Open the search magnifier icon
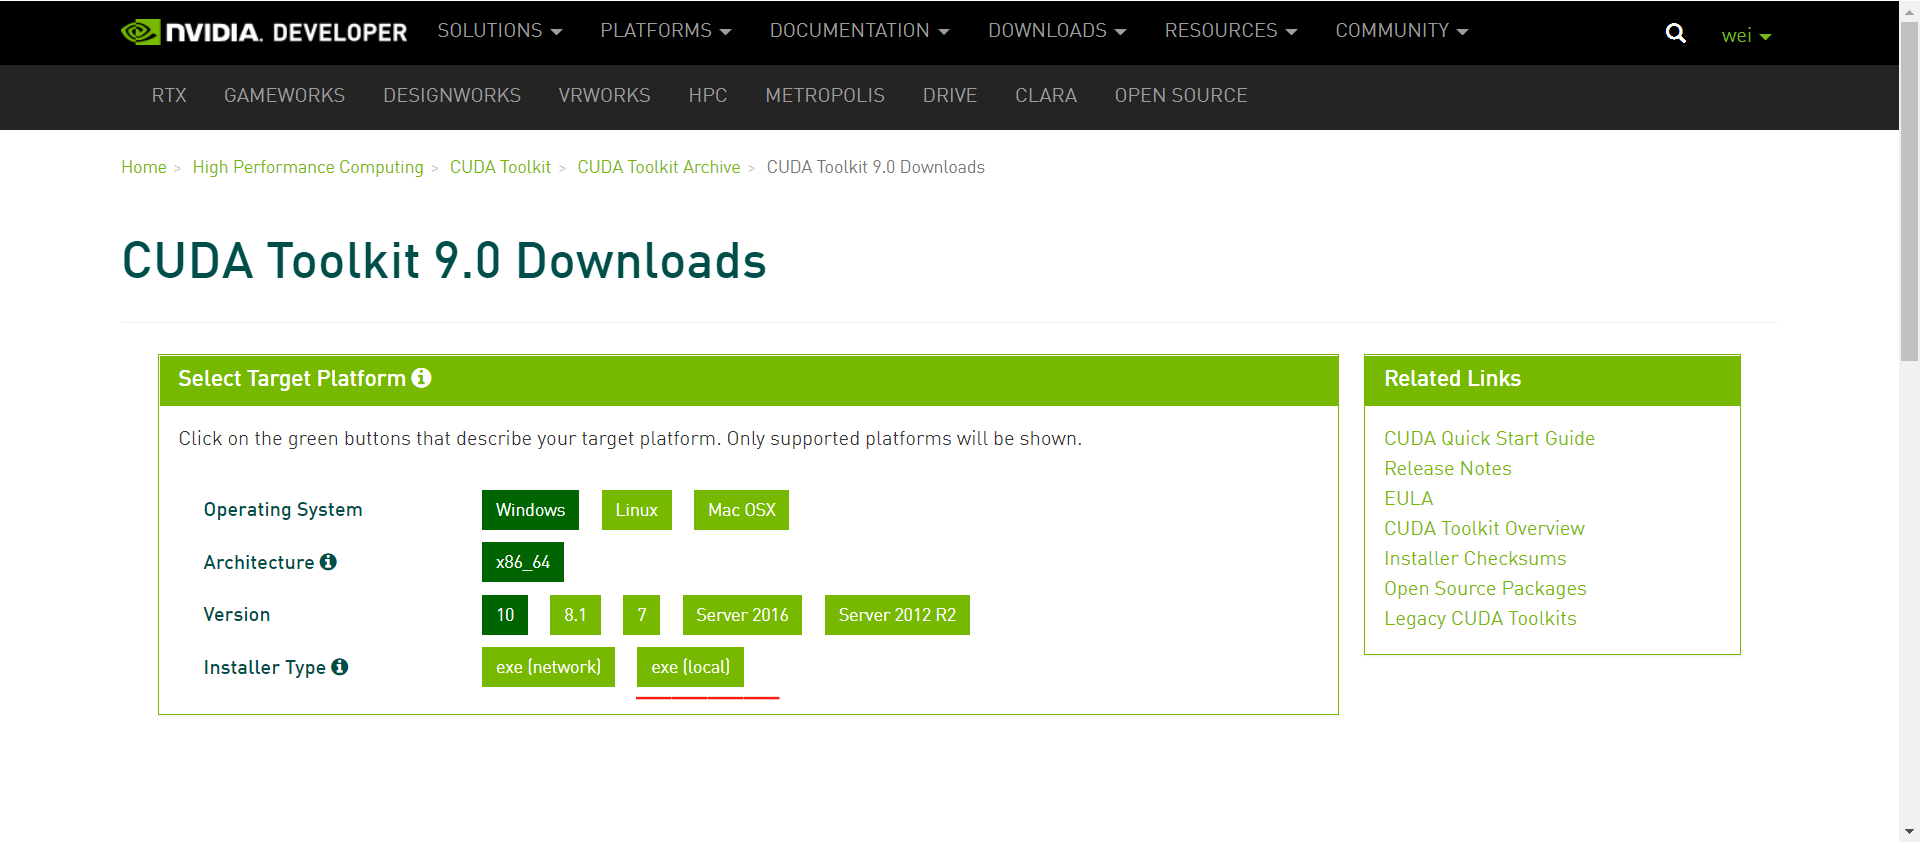This screenshot has height=842, width=1920. [1676, 34]
